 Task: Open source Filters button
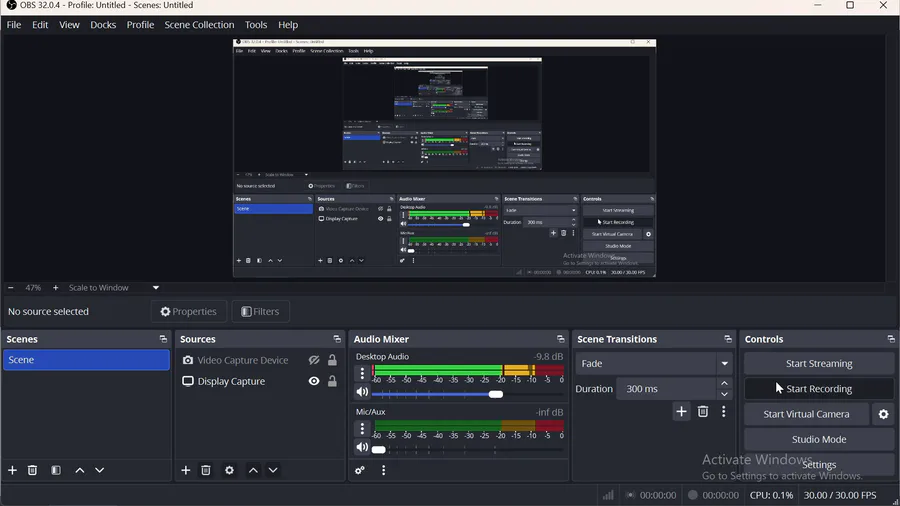pyautogui.click(x=260, y=312)
